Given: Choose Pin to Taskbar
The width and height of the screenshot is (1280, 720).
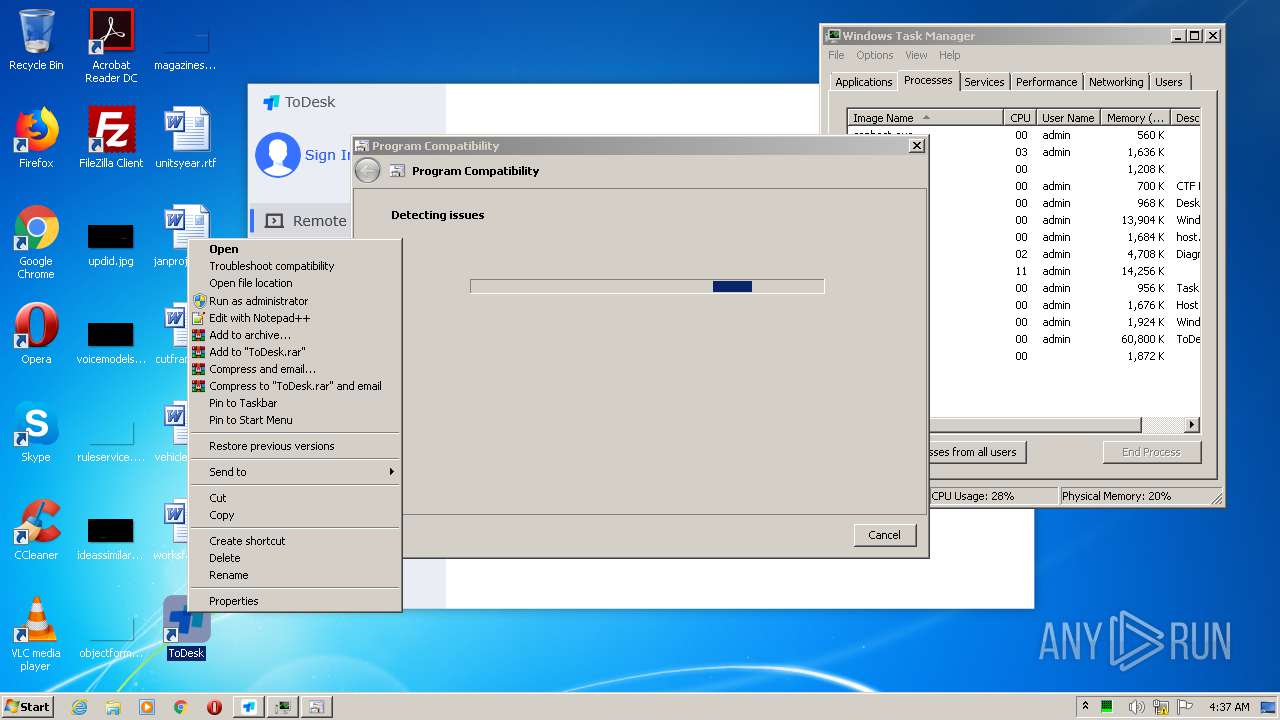Looking at the screenshot, I should pyautogui.click(x=295, y=403).
